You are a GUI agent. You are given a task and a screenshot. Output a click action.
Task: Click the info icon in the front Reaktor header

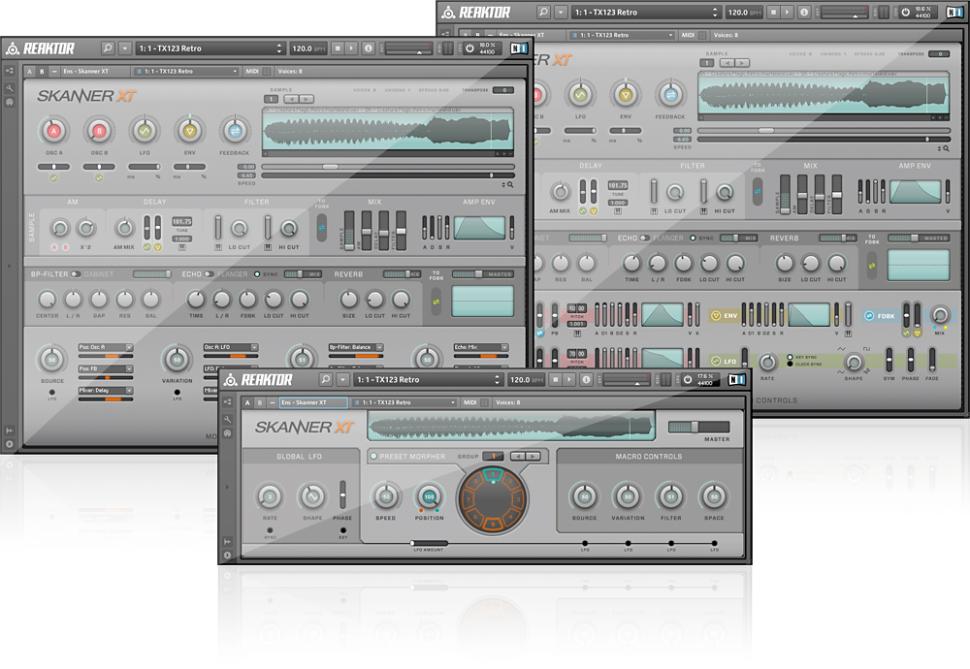point(586,379)
